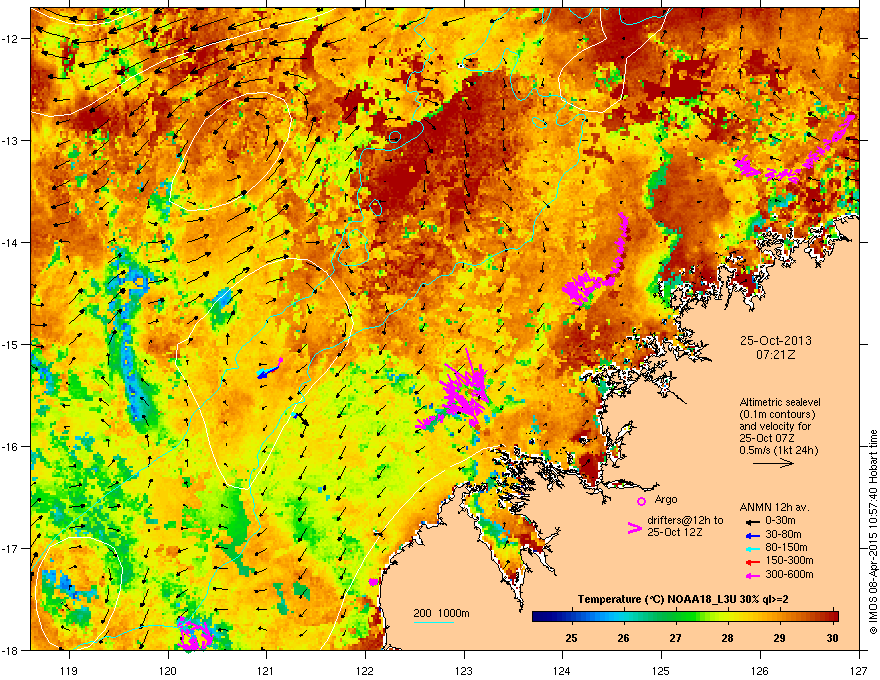This screenshot has height=680, width=880.
Task: Click the '0-30m' depth label
Action: point(780,521)
